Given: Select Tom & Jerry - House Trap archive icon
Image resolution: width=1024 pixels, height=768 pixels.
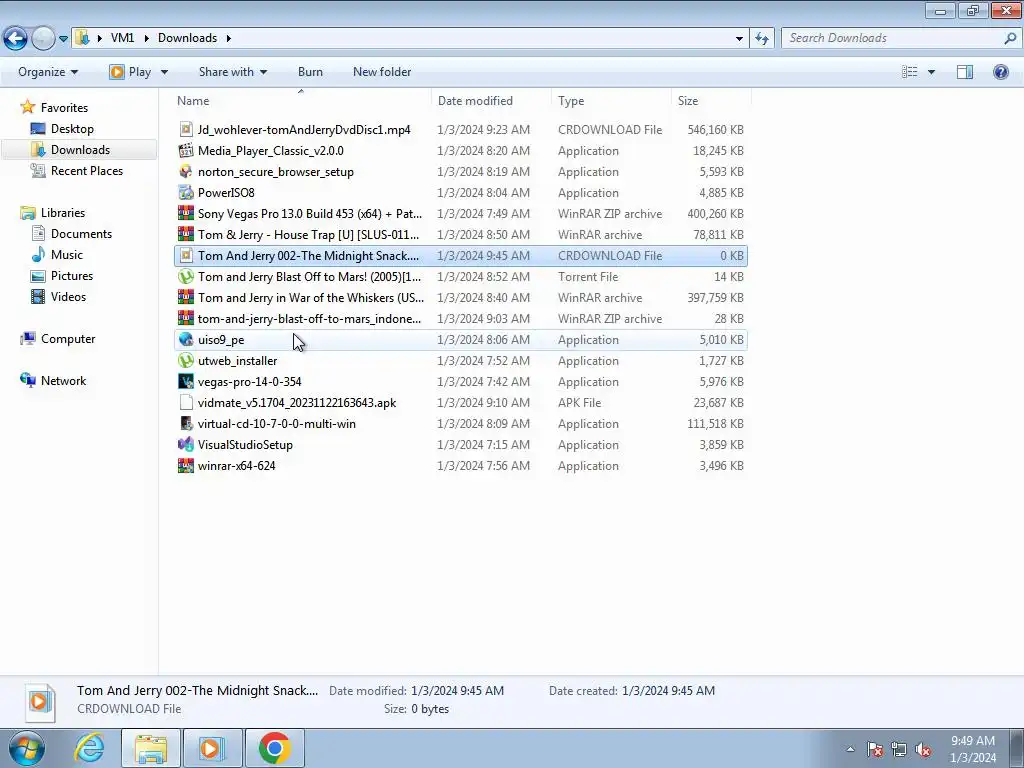Looking at the screenshot, I should click(x=186, y=234).
